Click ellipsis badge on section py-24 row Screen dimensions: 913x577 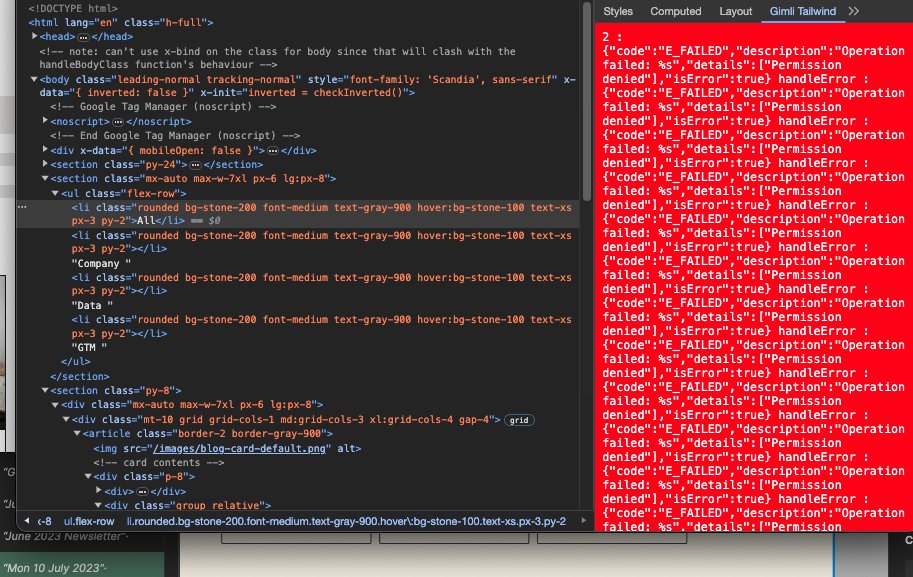coord(195,165)
